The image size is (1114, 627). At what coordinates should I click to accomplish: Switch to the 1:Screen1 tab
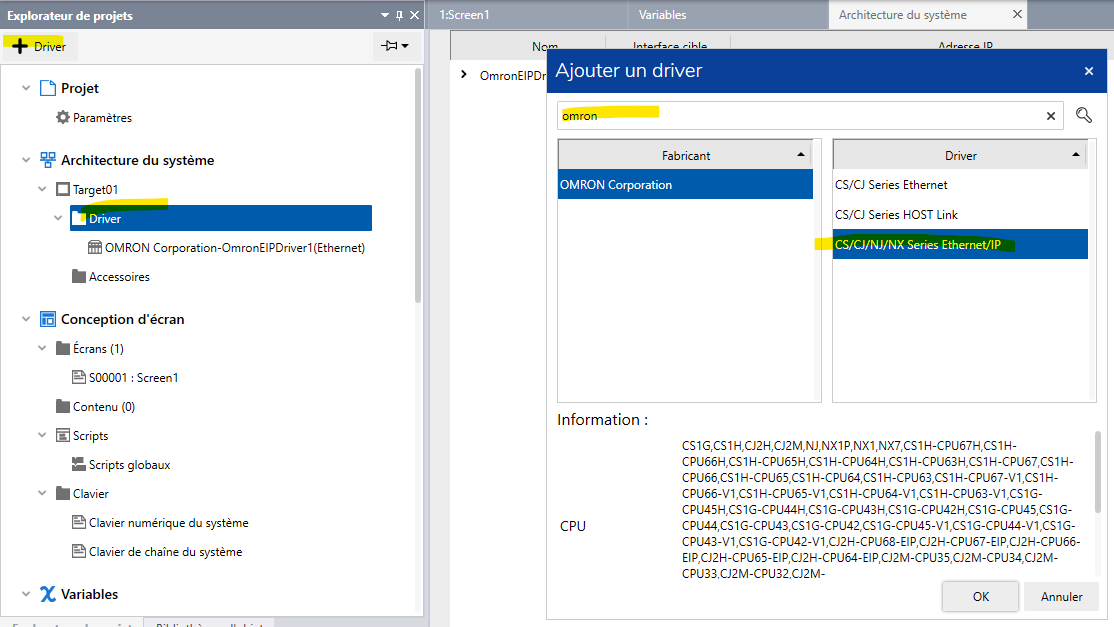coord(527,15)
